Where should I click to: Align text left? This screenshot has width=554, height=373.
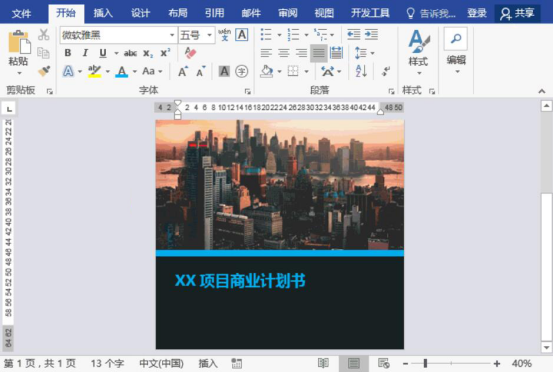click(x=266, y=53)
